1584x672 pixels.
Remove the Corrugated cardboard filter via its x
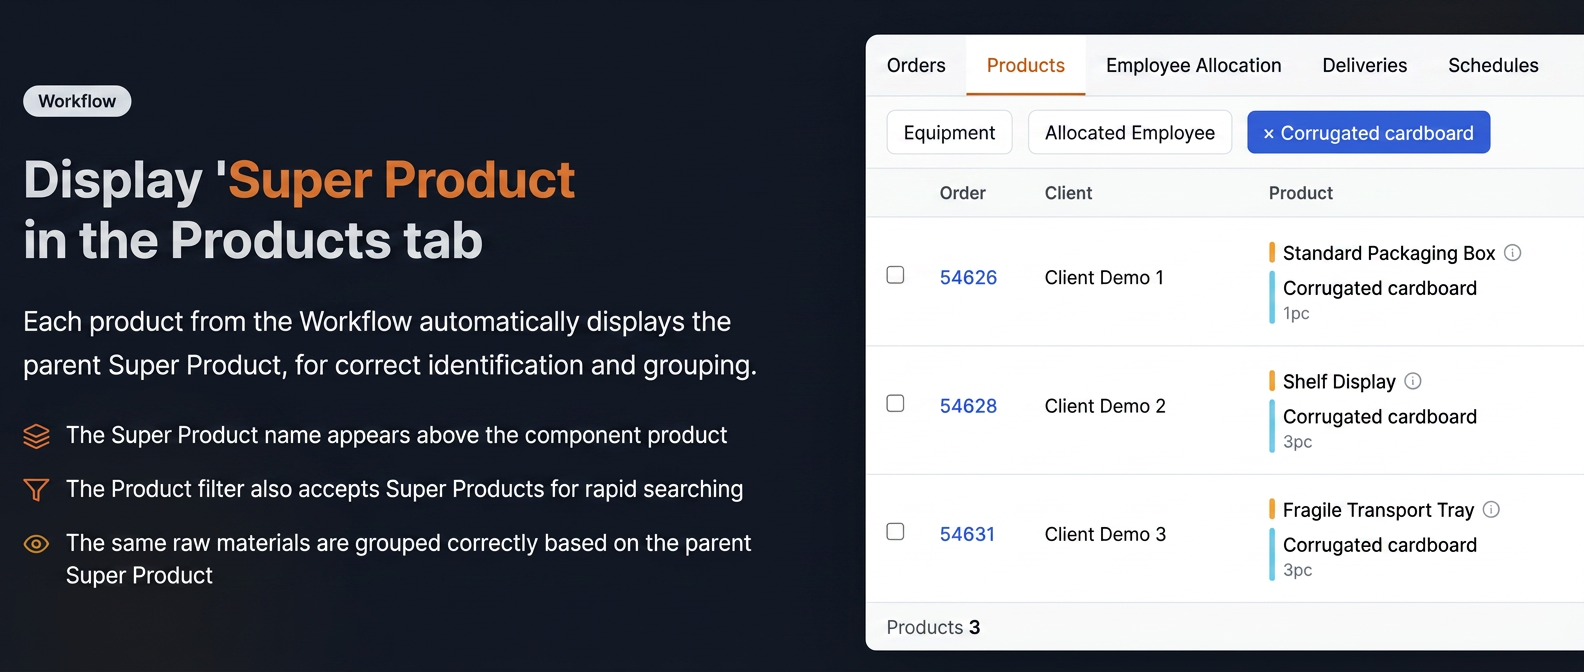pos(1268,134)
